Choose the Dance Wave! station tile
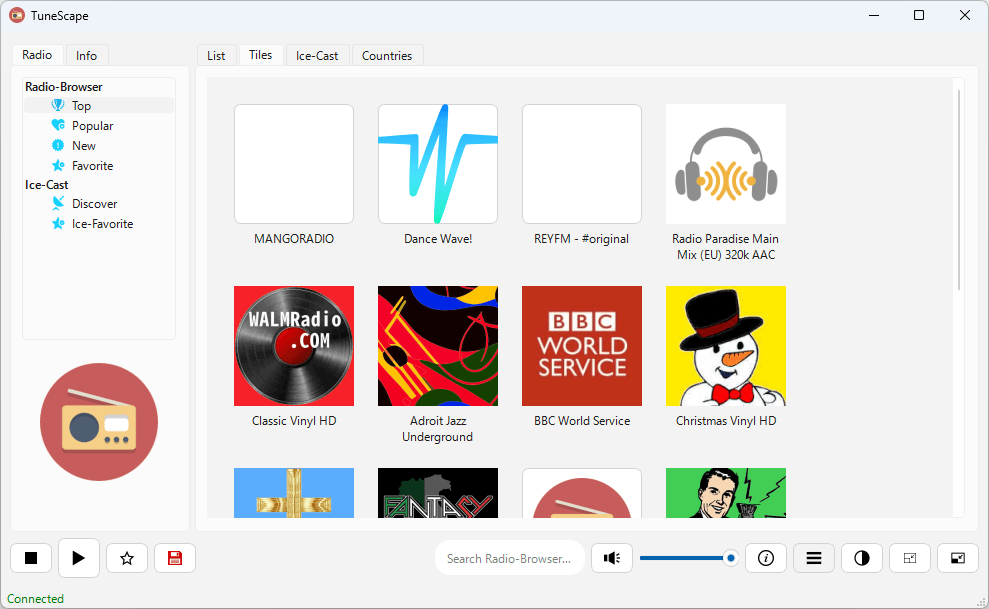This screenshot has height=609, width=989. pyautogui.click(x=438, y=175)
